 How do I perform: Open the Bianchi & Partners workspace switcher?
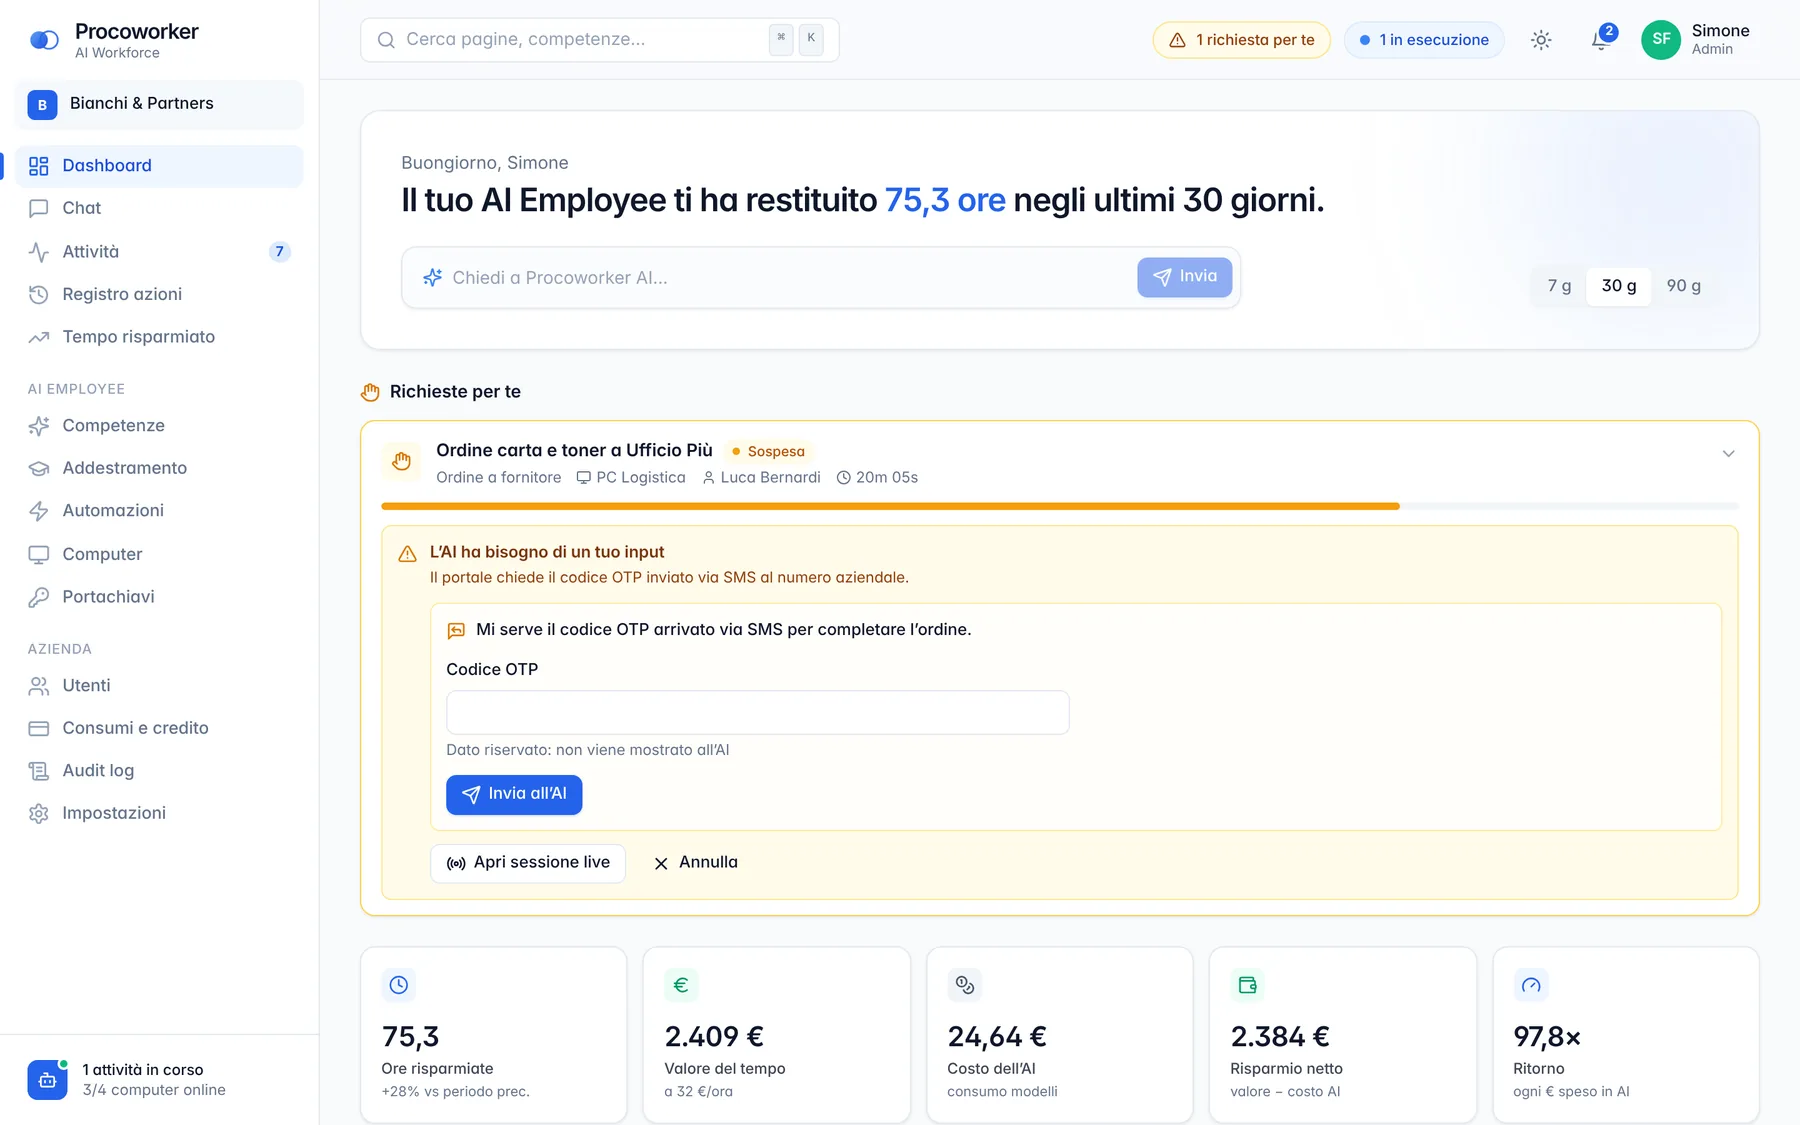[159, 104]
